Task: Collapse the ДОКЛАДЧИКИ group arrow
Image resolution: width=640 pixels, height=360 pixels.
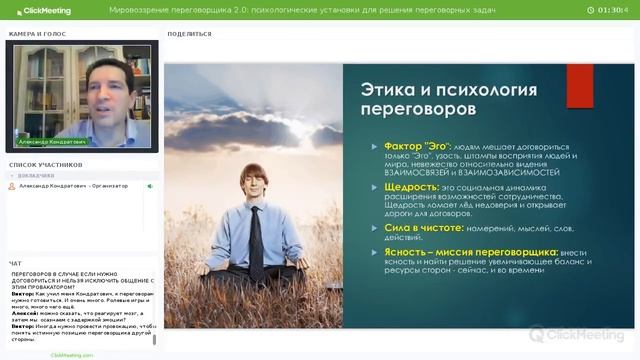Action: point(12,176)
